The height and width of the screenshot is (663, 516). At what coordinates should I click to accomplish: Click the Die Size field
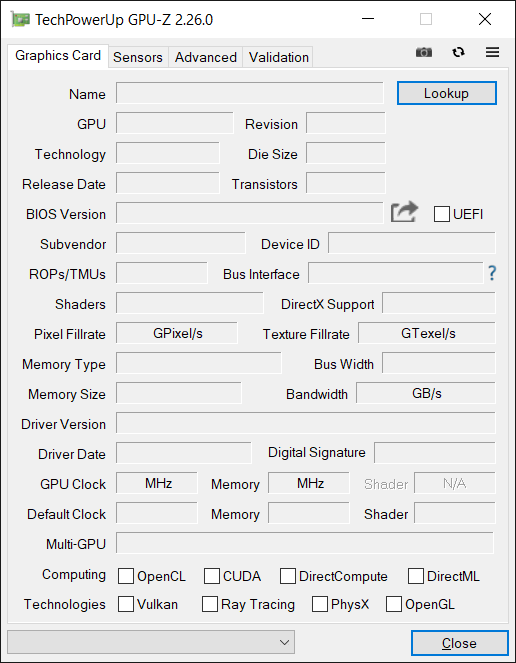346,153
